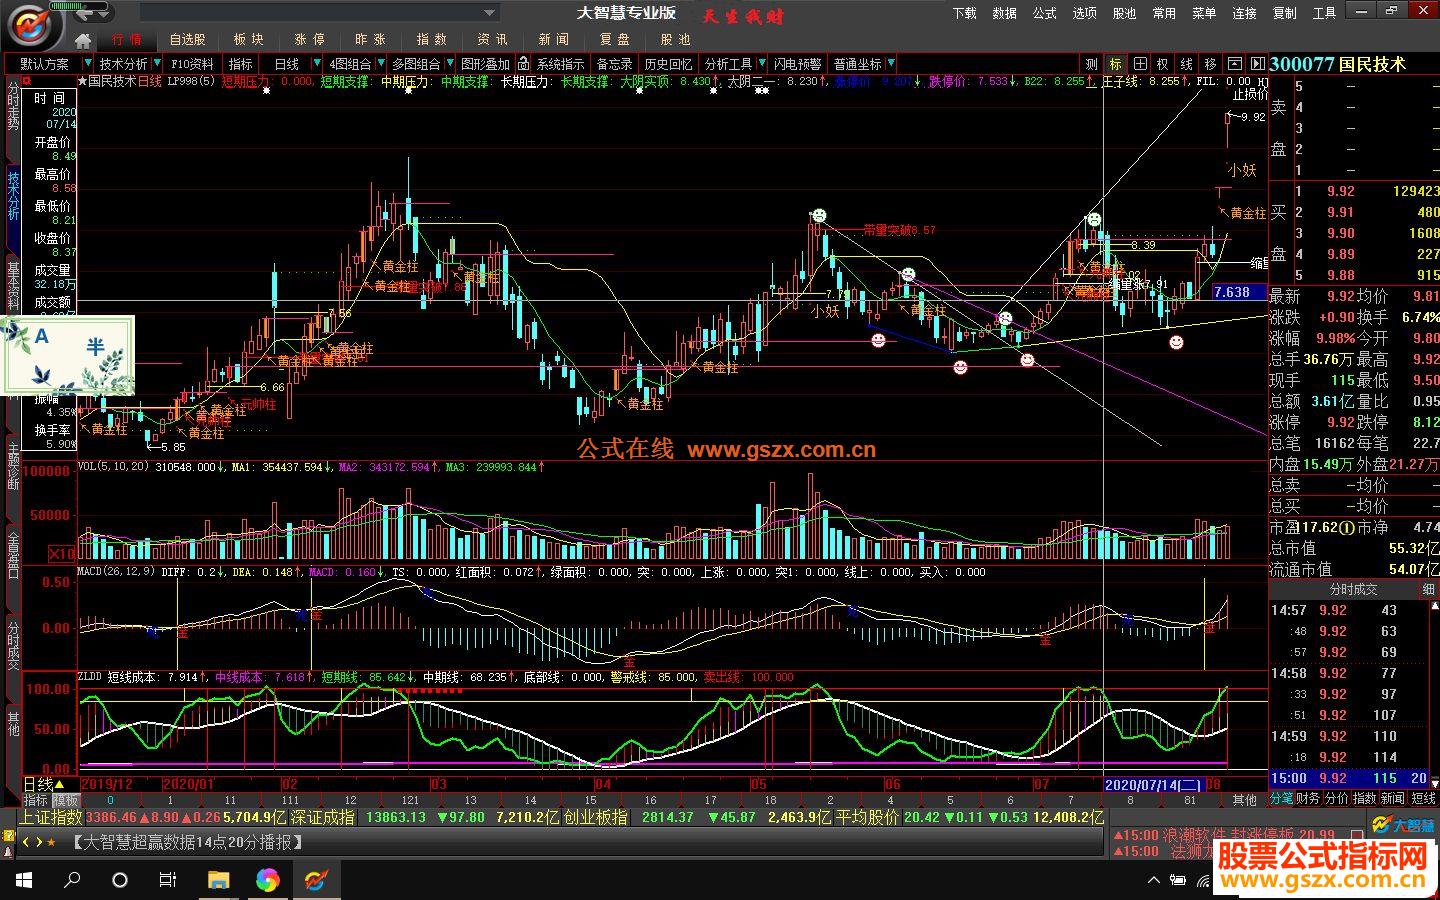The image size is (1440, 900).
Task: Click the 大智慧 app icon on taskbar
Action: point(316,880)
